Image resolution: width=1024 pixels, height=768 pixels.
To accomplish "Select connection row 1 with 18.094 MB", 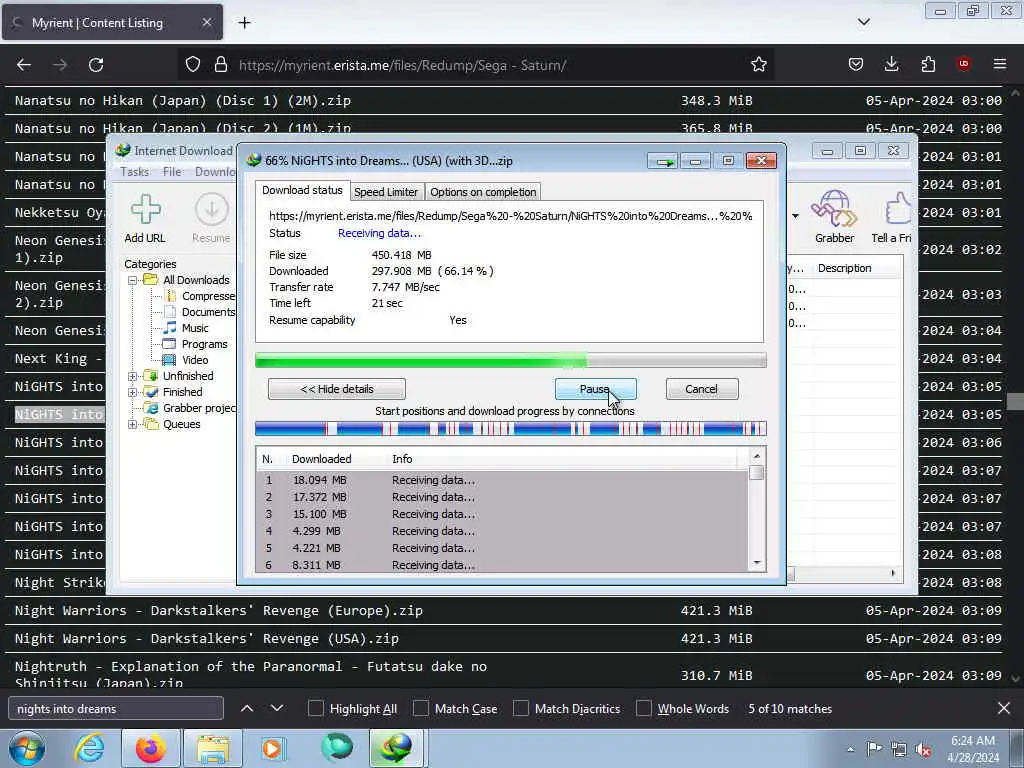I will point(502,480).
